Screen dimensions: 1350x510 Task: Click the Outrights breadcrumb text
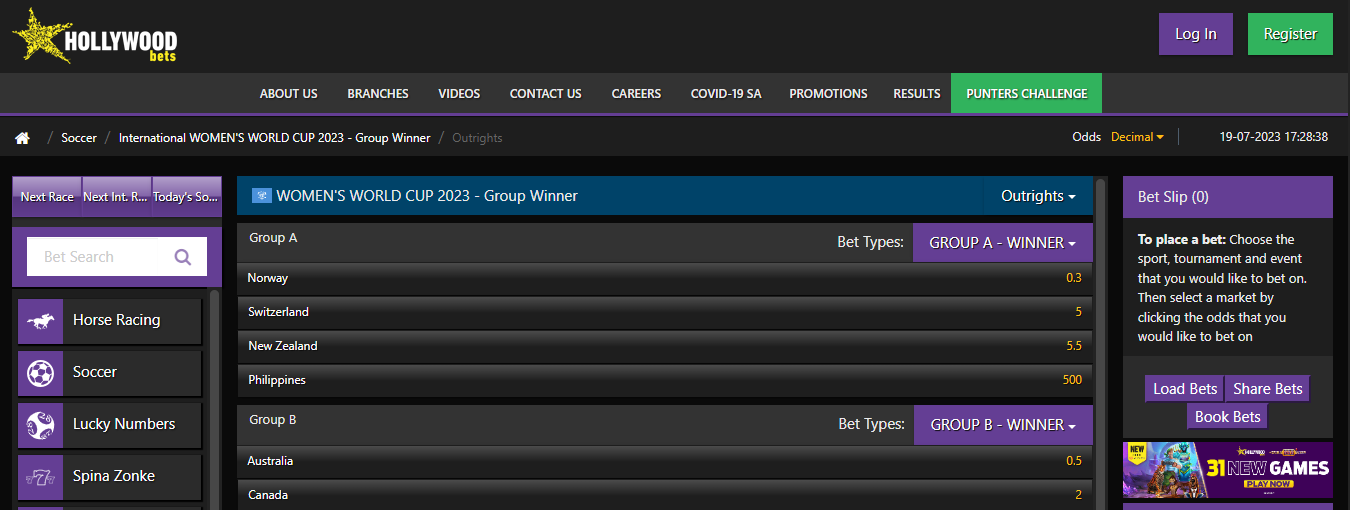(477, 138)
